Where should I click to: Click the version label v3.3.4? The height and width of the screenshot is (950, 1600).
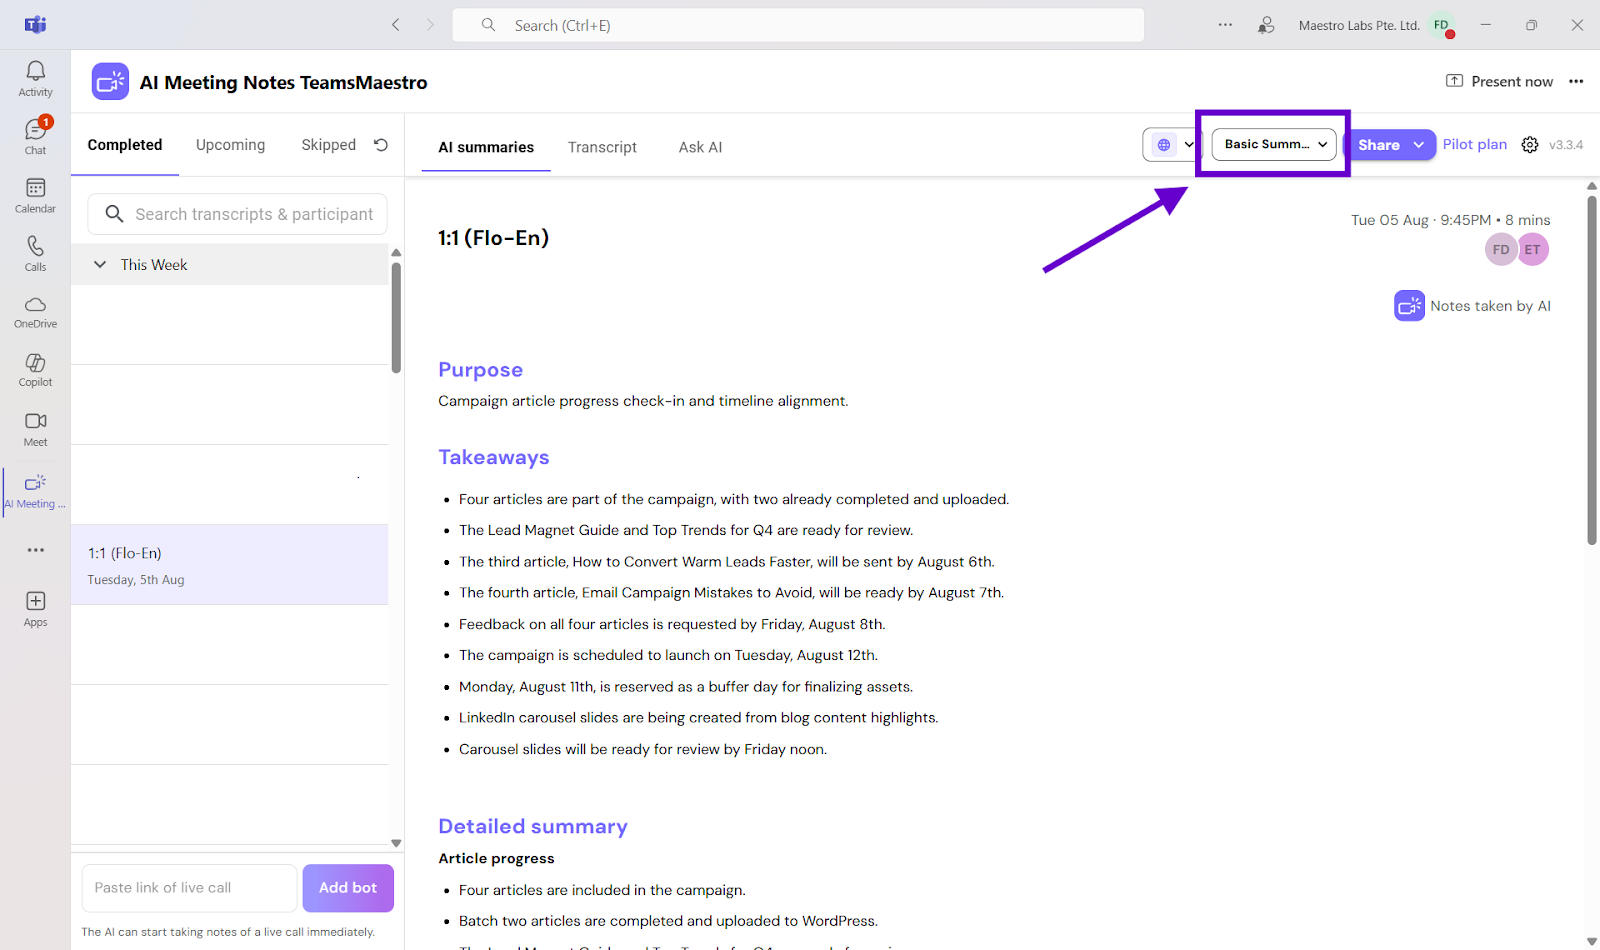click(x=1566, y=145)
